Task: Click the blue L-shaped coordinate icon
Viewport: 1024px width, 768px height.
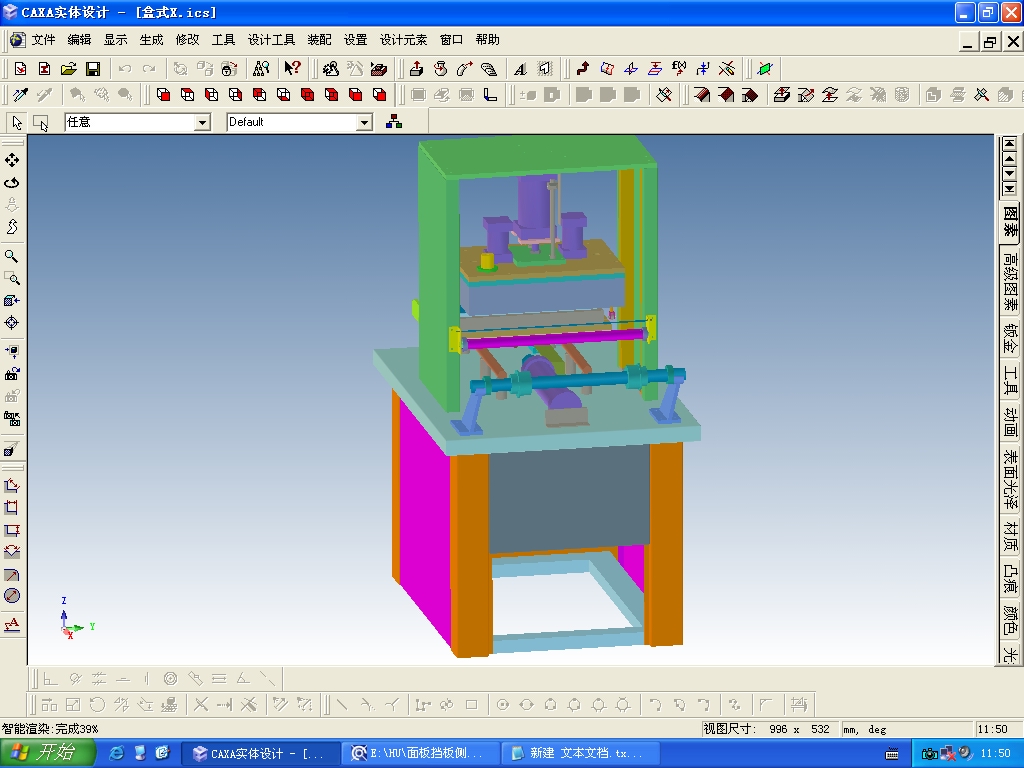Action: tap(490, 95)
